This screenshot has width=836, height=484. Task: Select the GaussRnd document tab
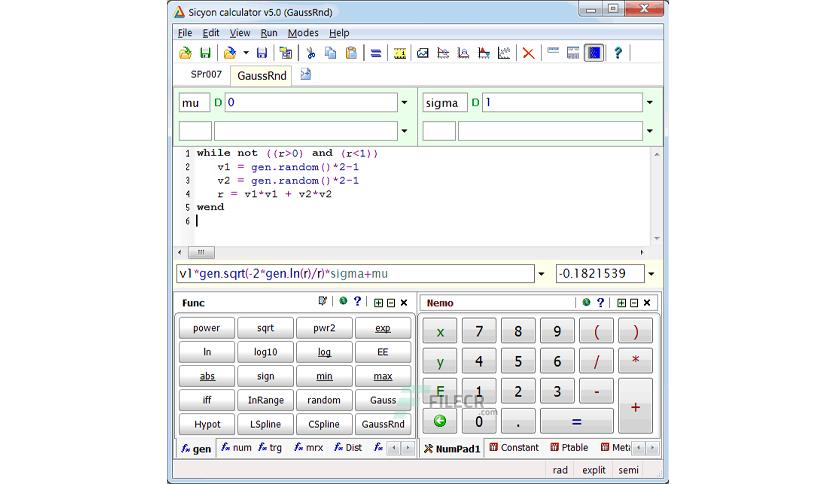[x=262, y=76]
